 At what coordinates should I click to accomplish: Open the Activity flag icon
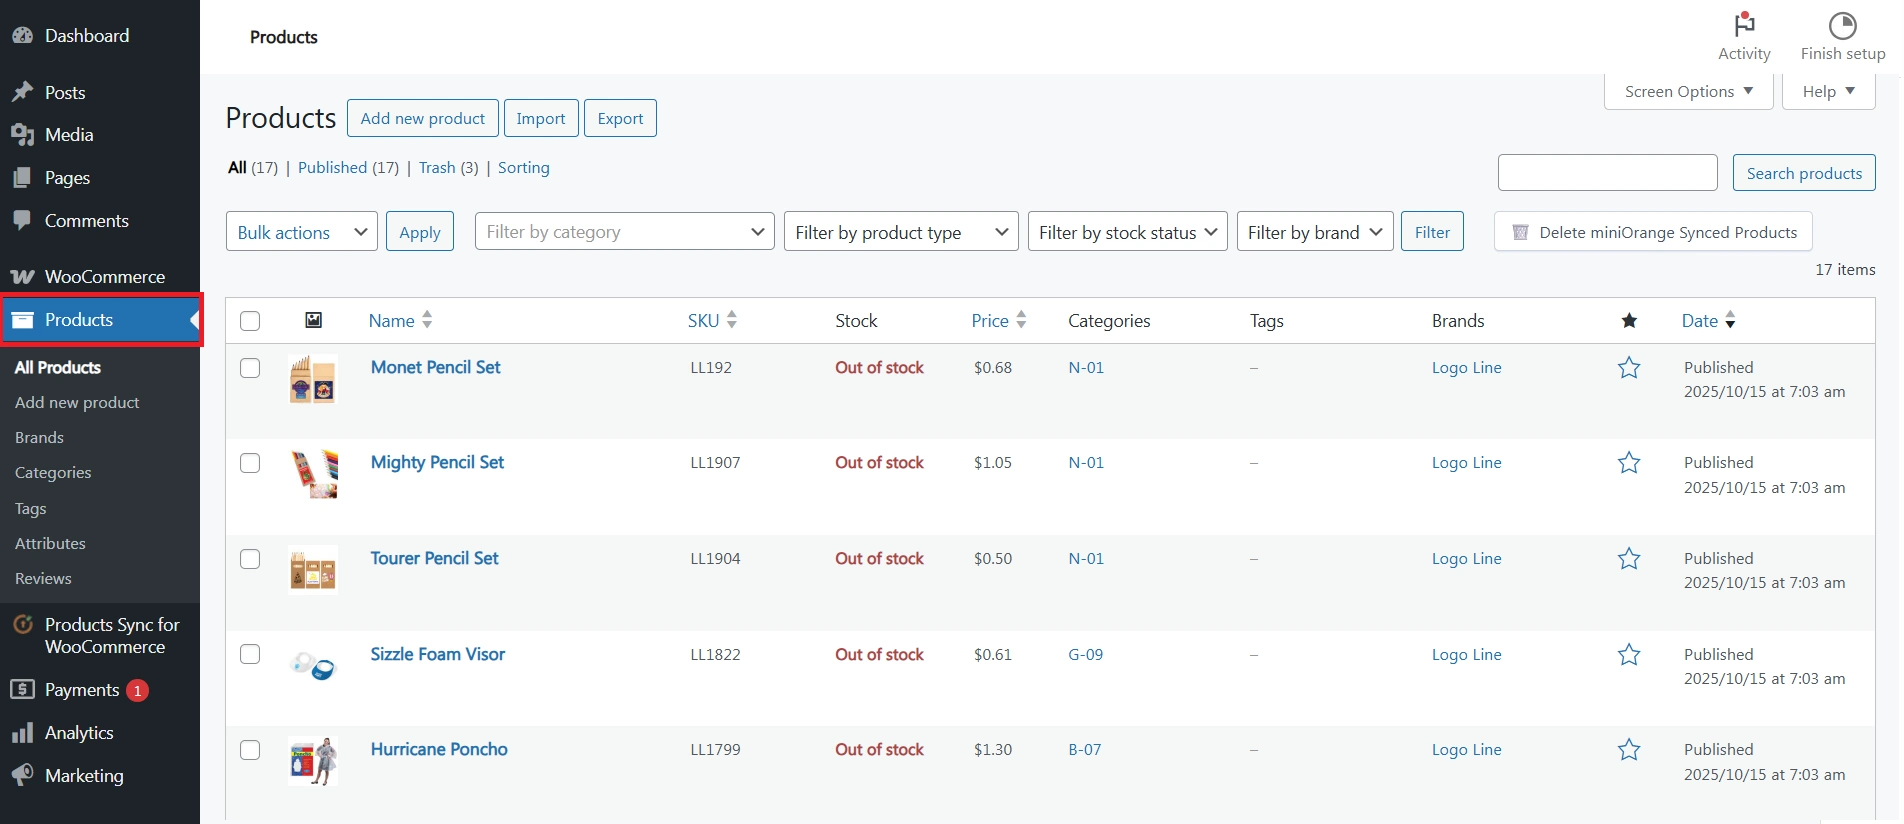tap(1744, 24)
